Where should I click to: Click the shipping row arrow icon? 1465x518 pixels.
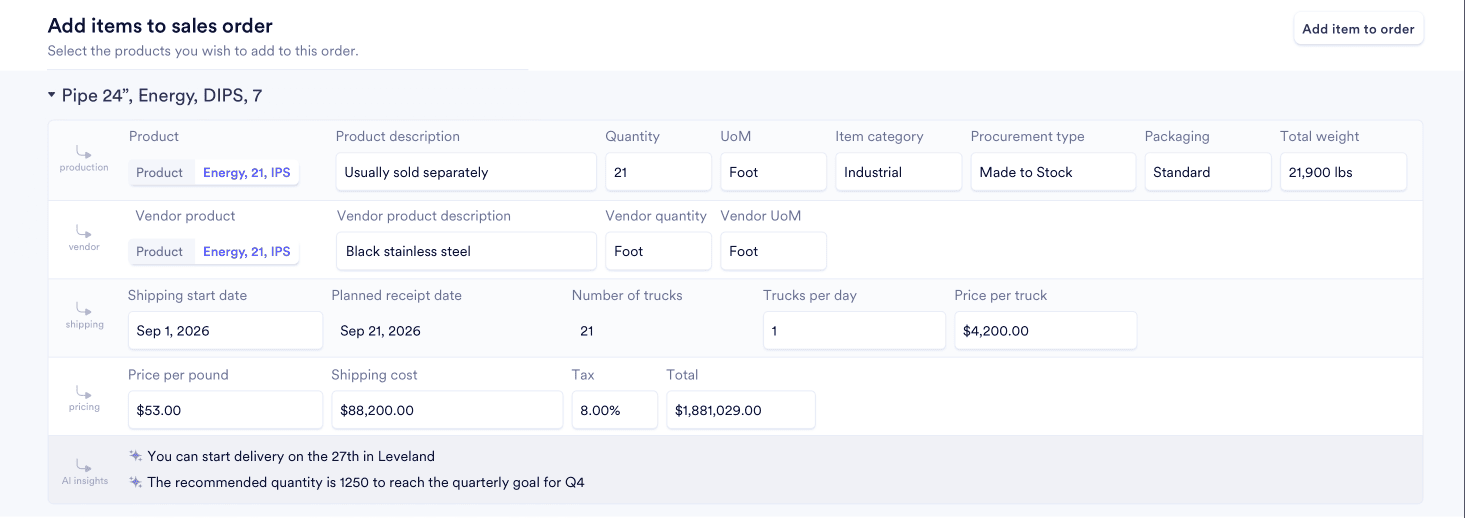(84, 310)
